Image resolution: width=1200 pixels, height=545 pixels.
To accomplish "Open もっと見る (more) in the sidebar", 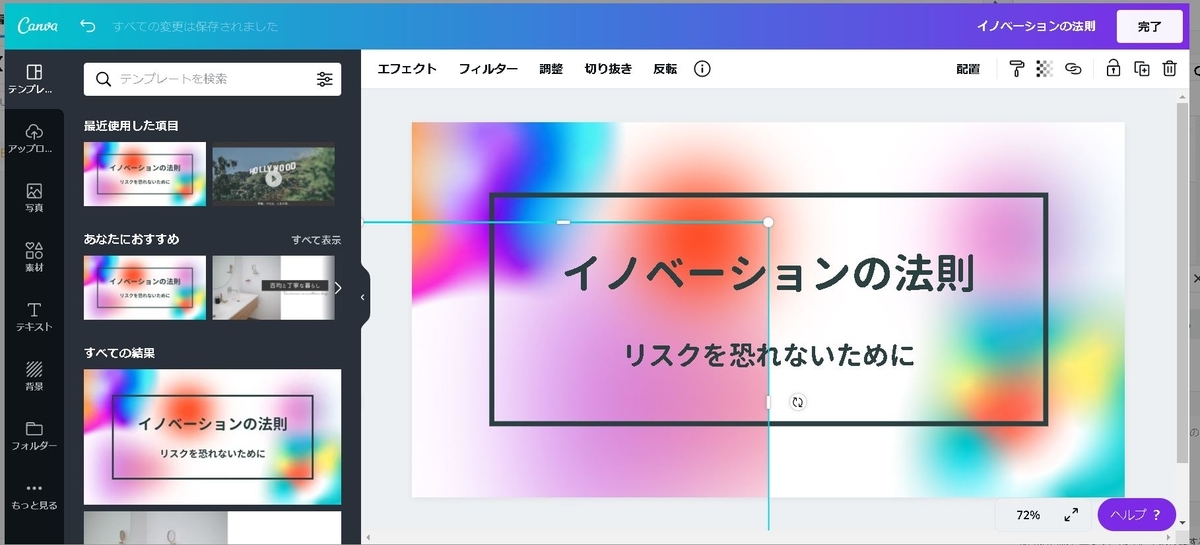I will pos(34,495).
